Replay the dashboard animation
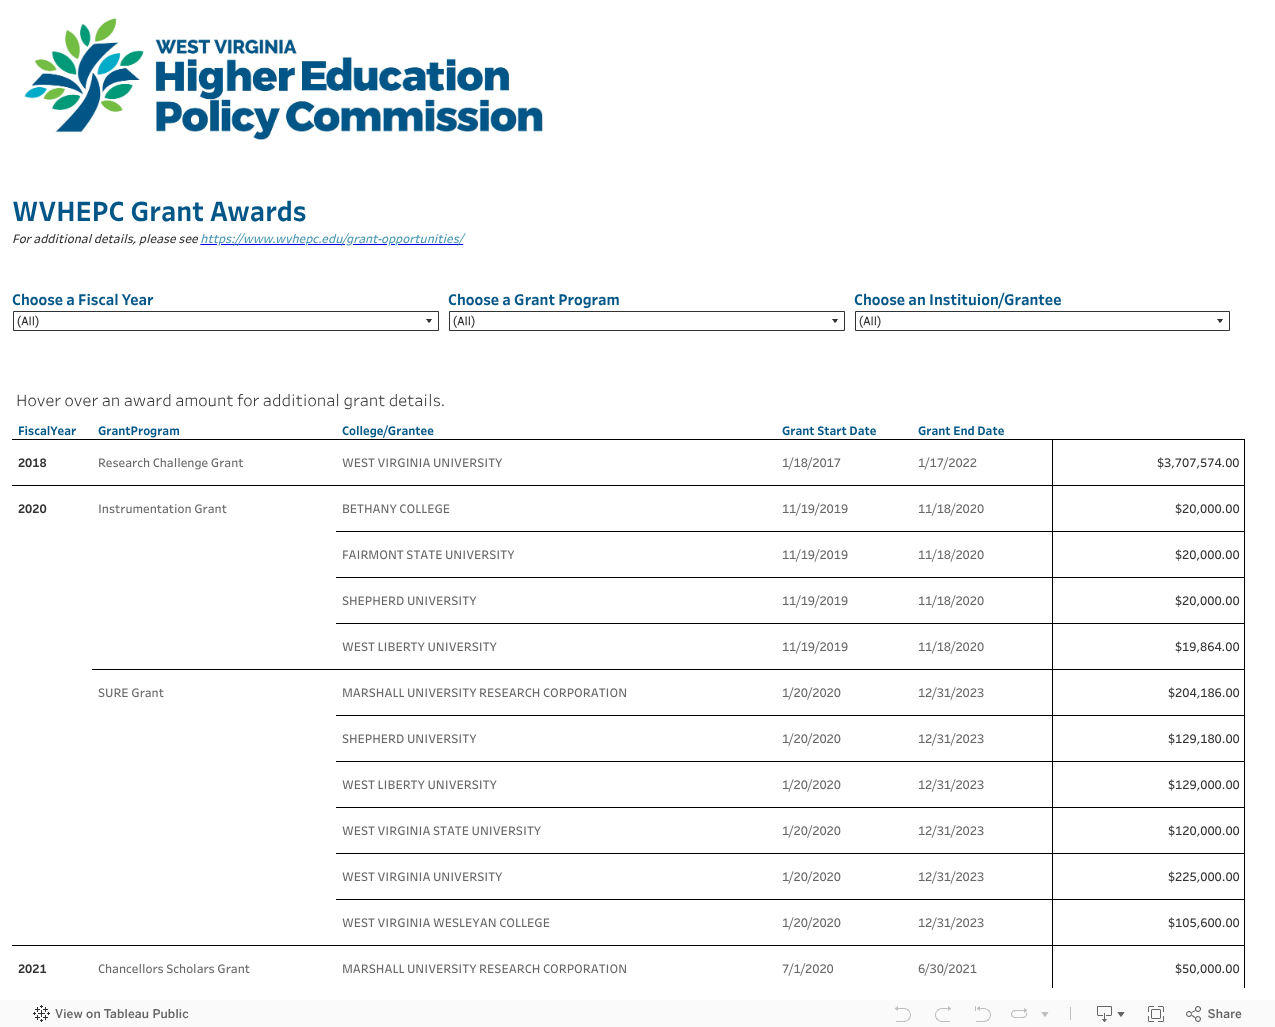This screenshot has width=1275, height=1027. click(x=1021, y=1013)
